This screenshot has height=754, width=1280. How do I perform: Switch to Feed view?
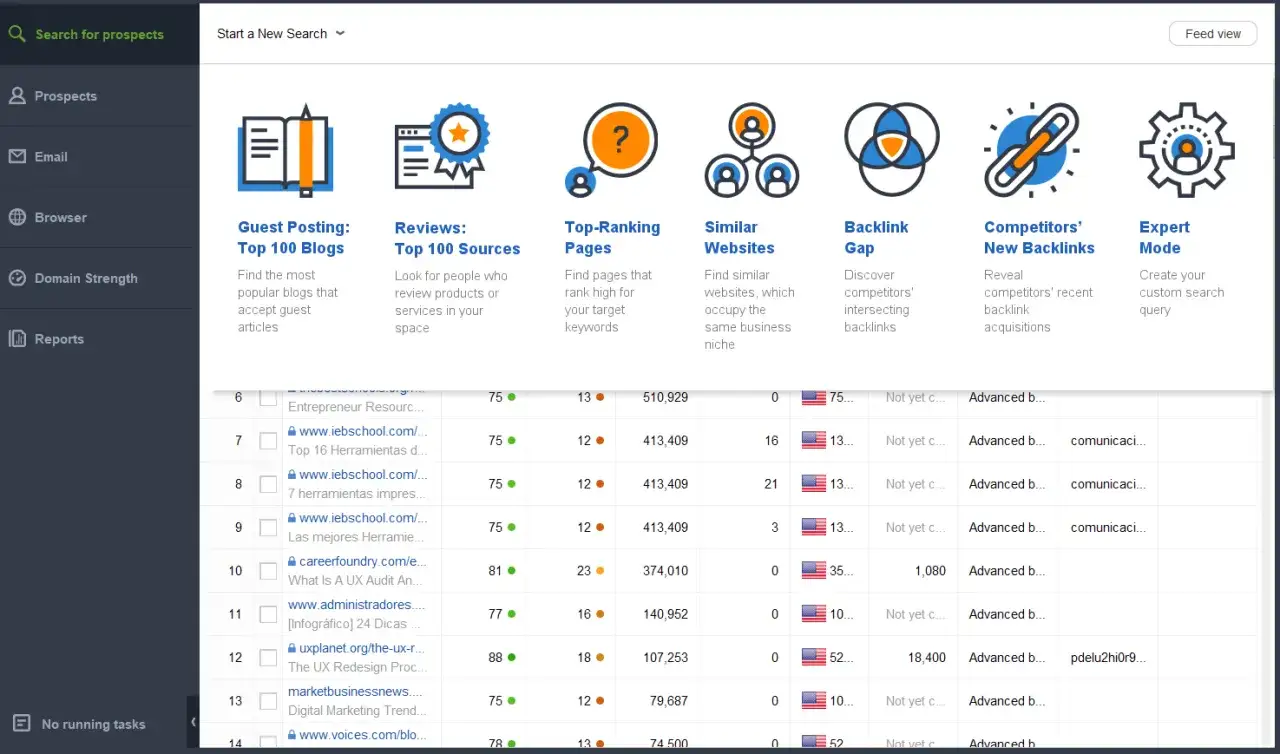point(1213,33)
